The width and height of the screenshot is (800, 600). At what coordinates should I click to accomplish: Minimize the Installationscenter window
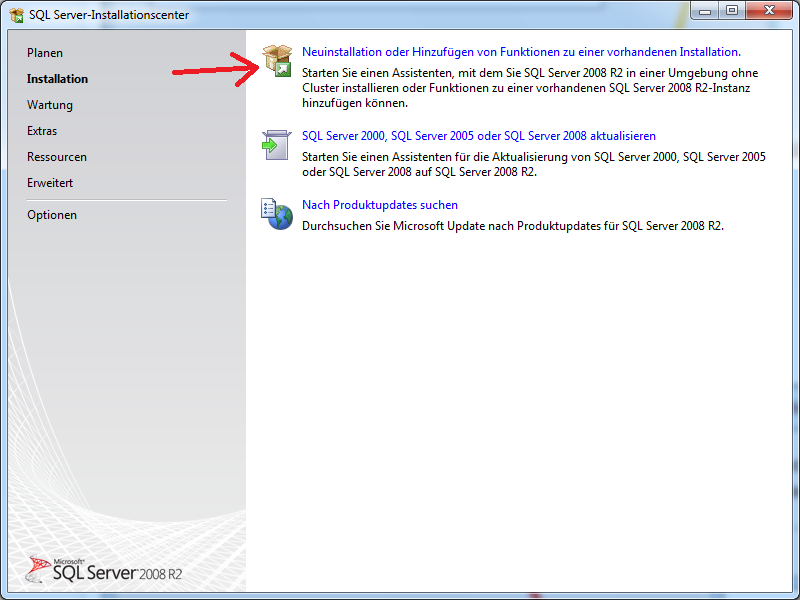click(x=706, y=11)
